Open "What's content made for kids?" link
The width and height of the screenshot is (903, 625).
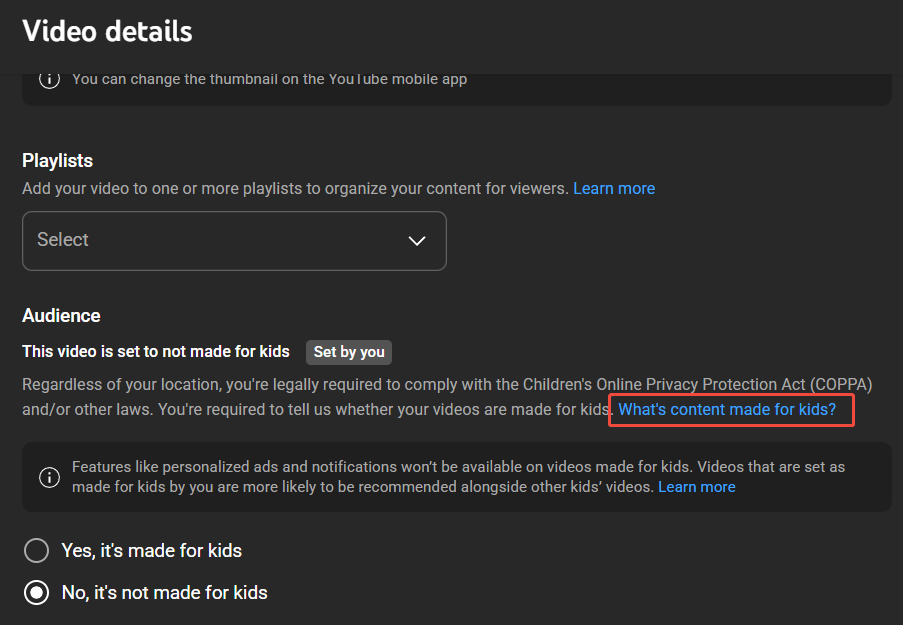(x=727, y=409)
